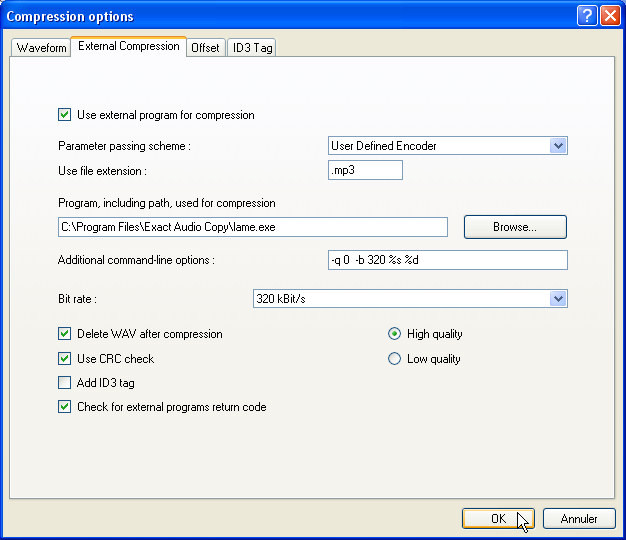The image size is (626, 540).
Task: Toggle Check for external programs return code
Action: point(65,407)
